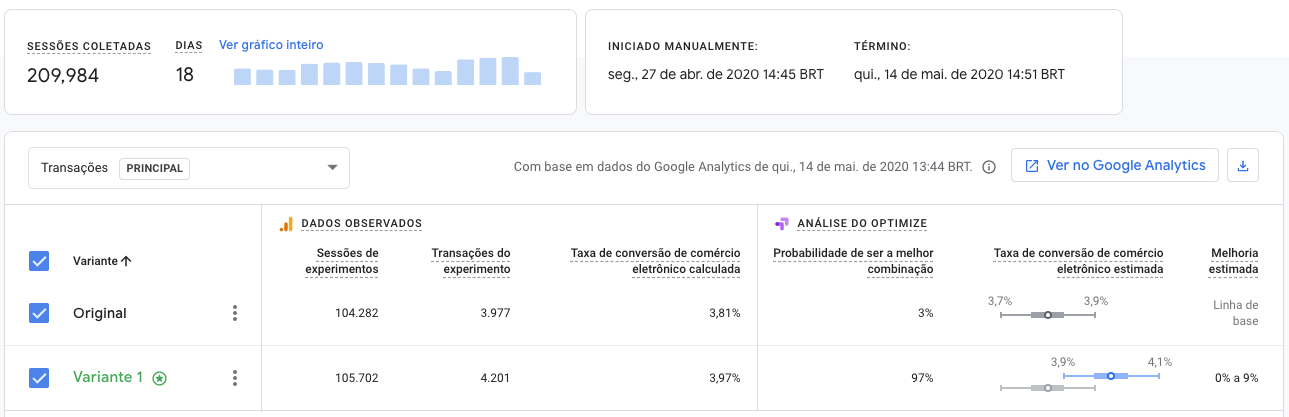Click the purple Optimize analysis icon

coord(782,223)
